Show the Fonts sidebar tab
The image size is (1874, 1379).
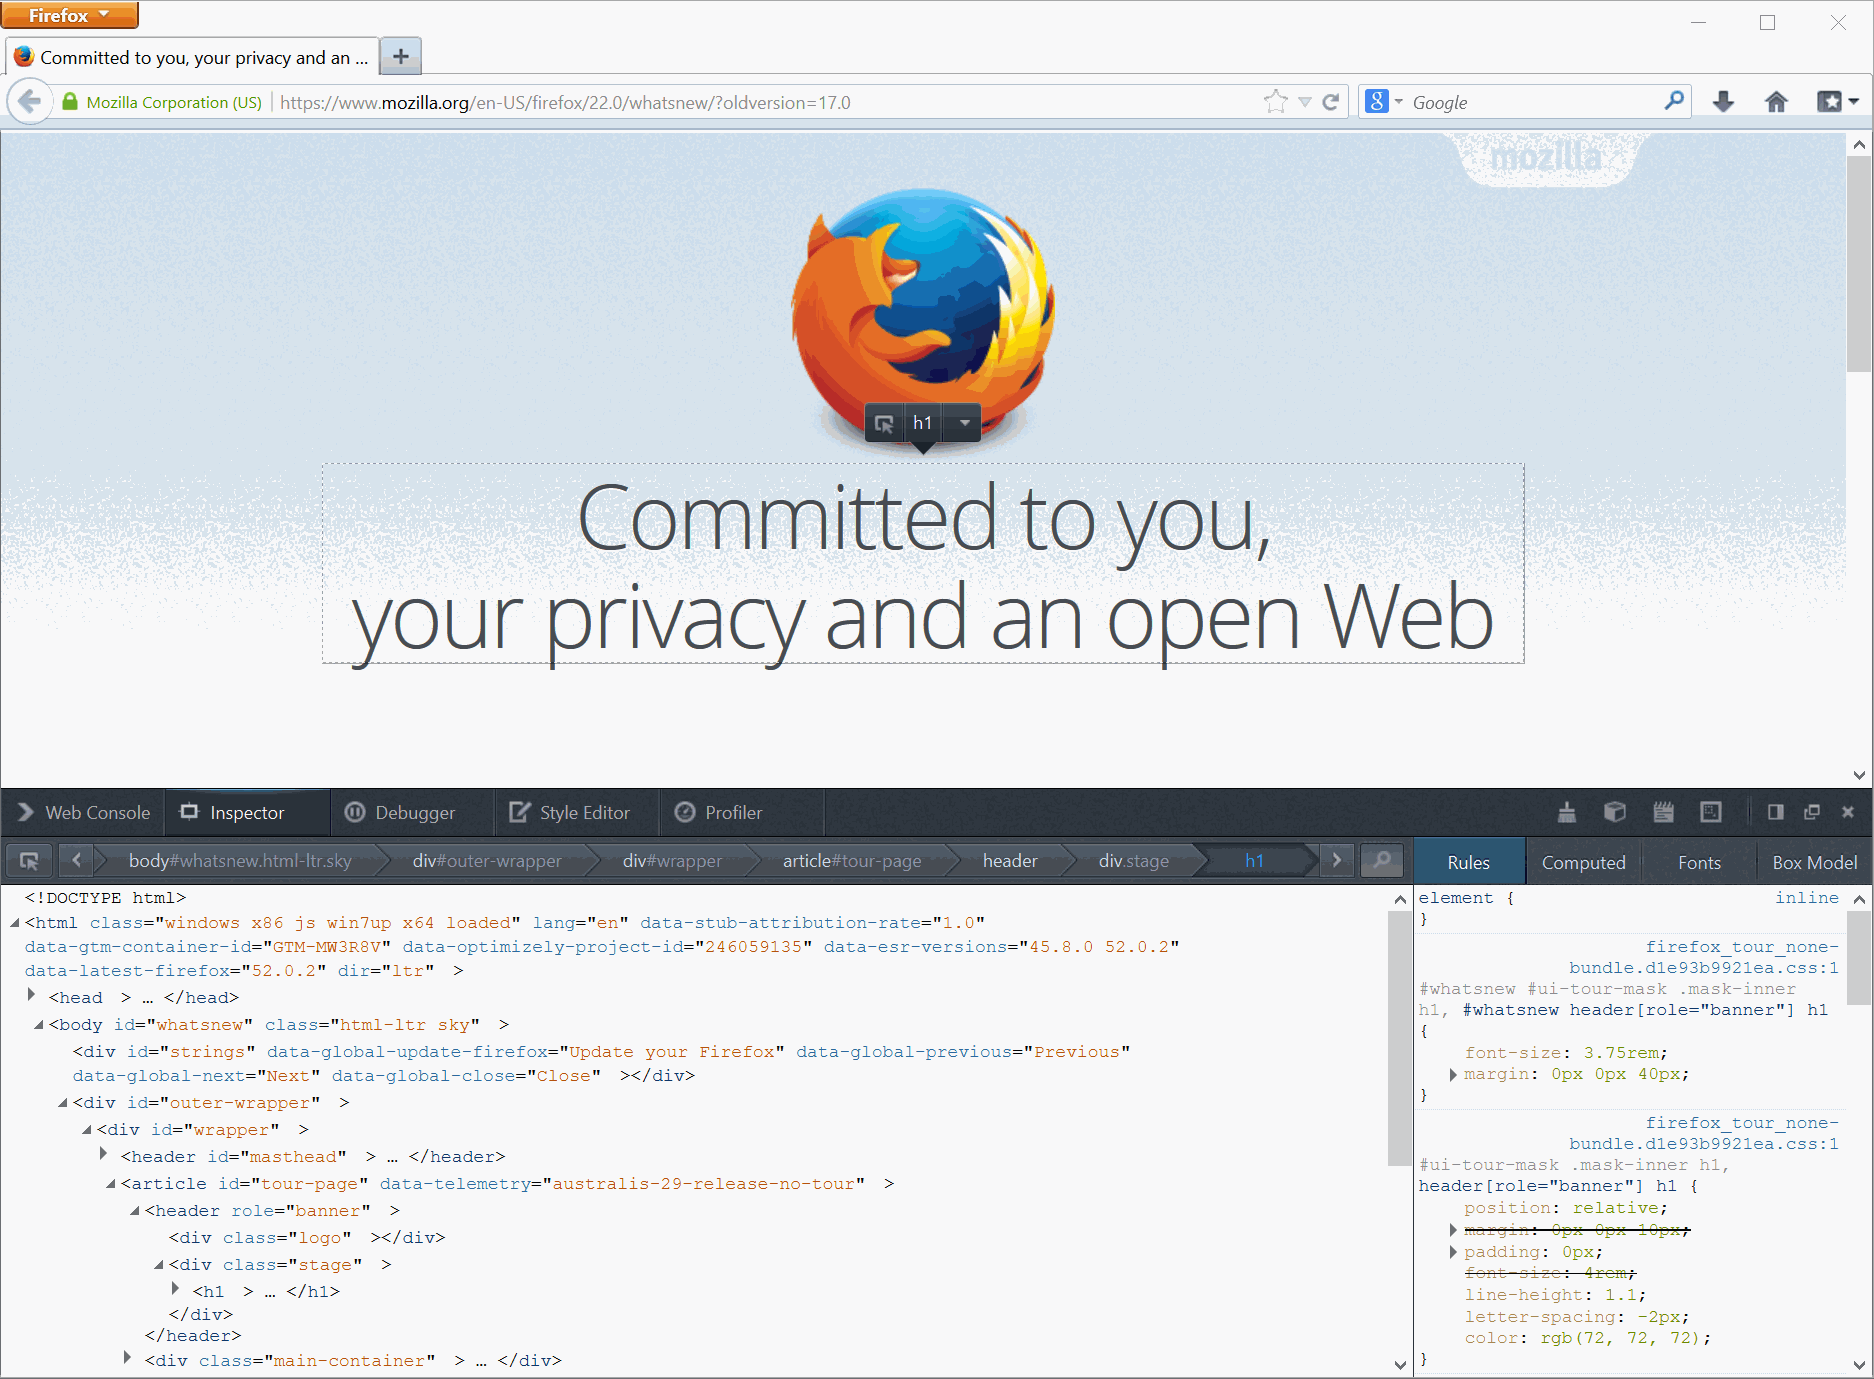(x=1700, y=862)
